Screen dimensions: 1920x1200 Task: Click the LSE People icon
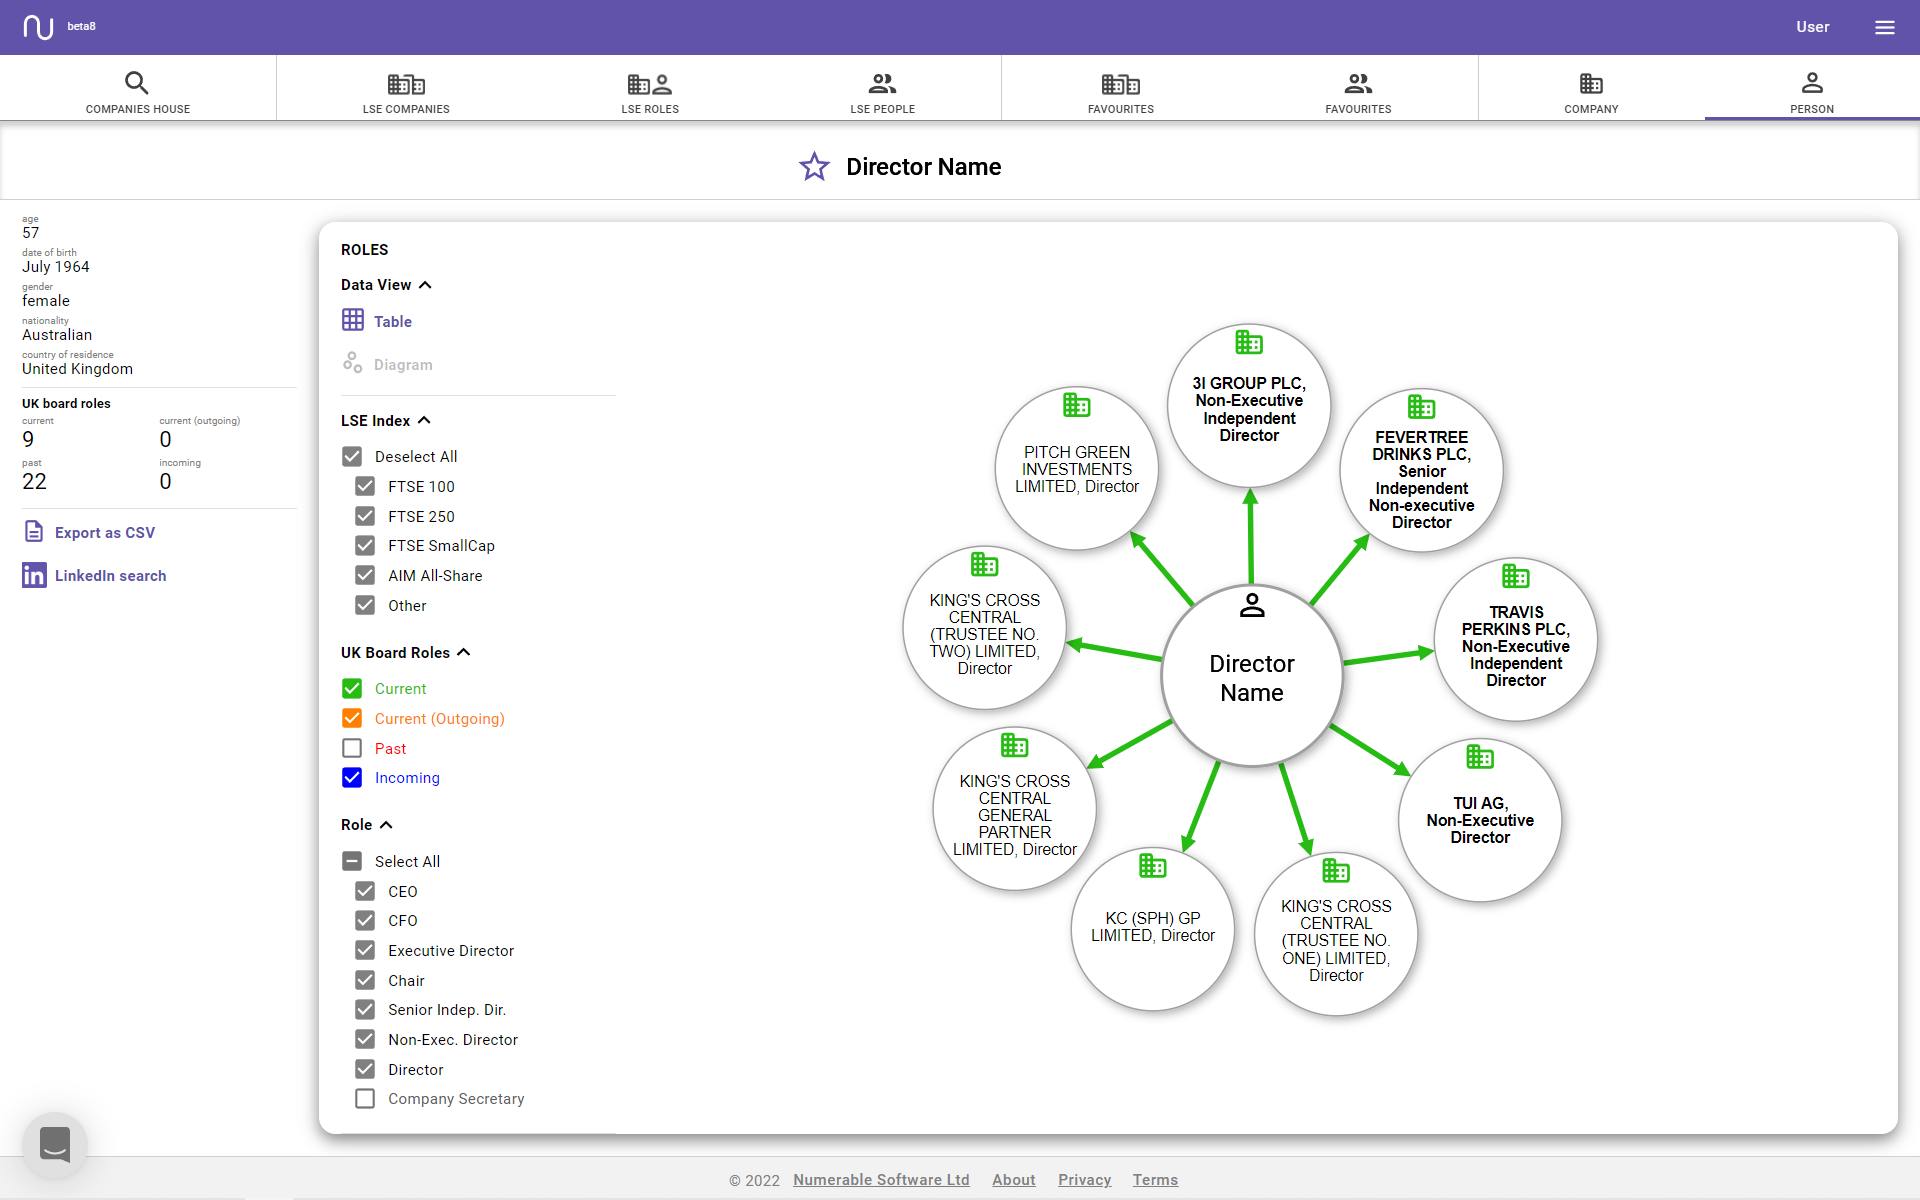click(x=882, y=83)
